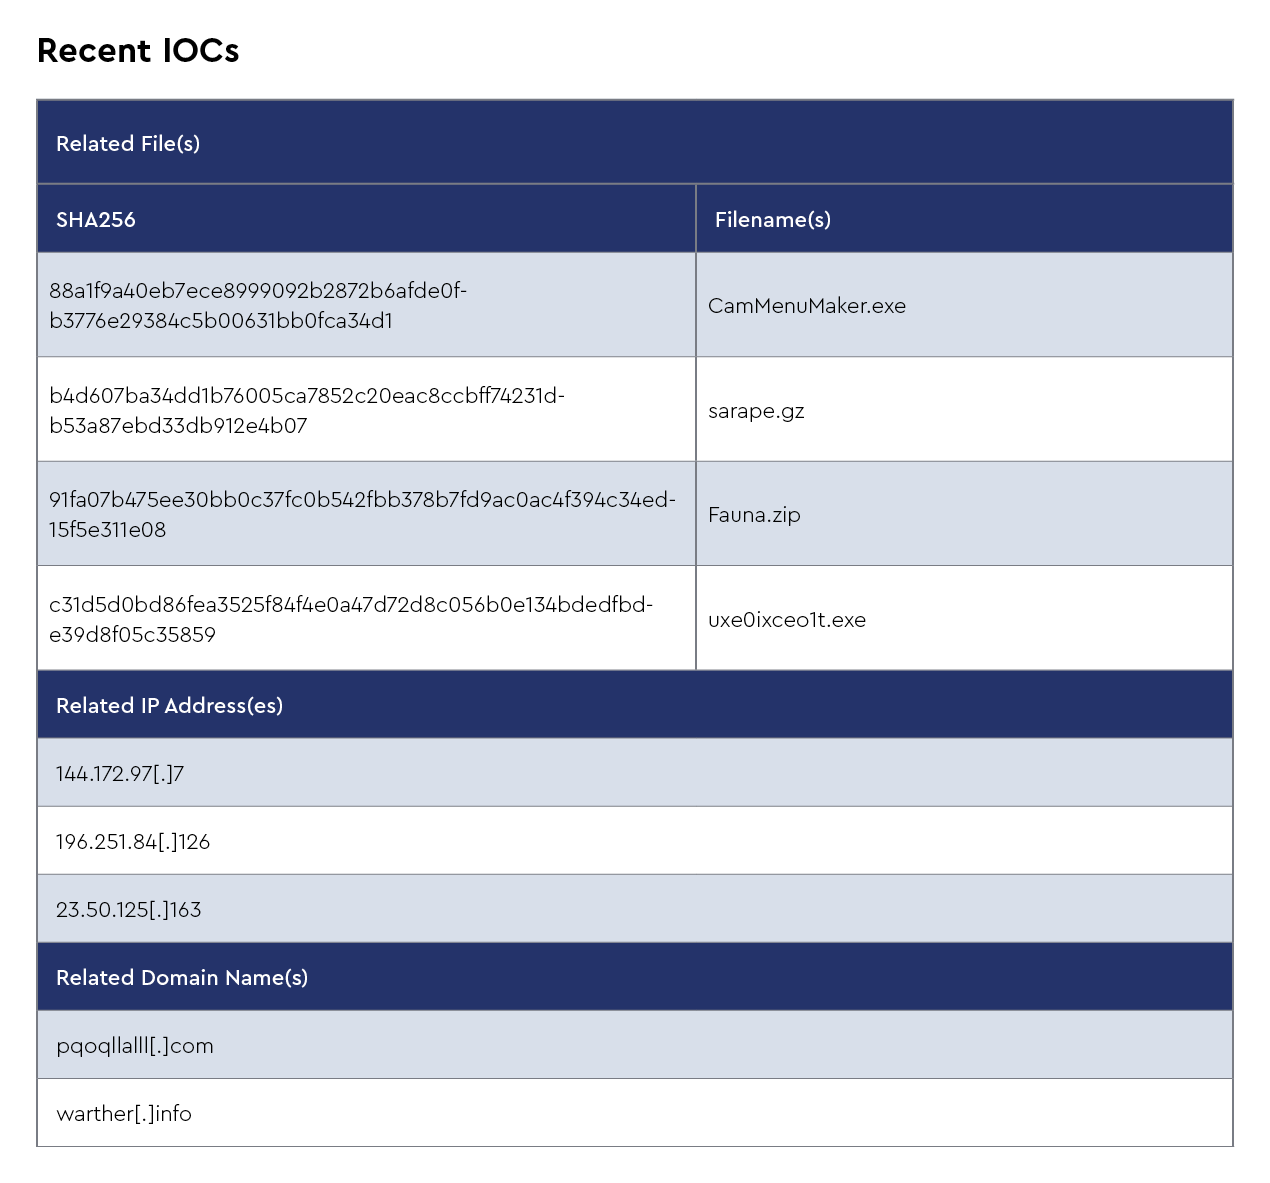Click hash continuation line starting b3776e29384c
This screenshot has width=1270, height=1183.
pyautogui.click(x=220, y=321)
